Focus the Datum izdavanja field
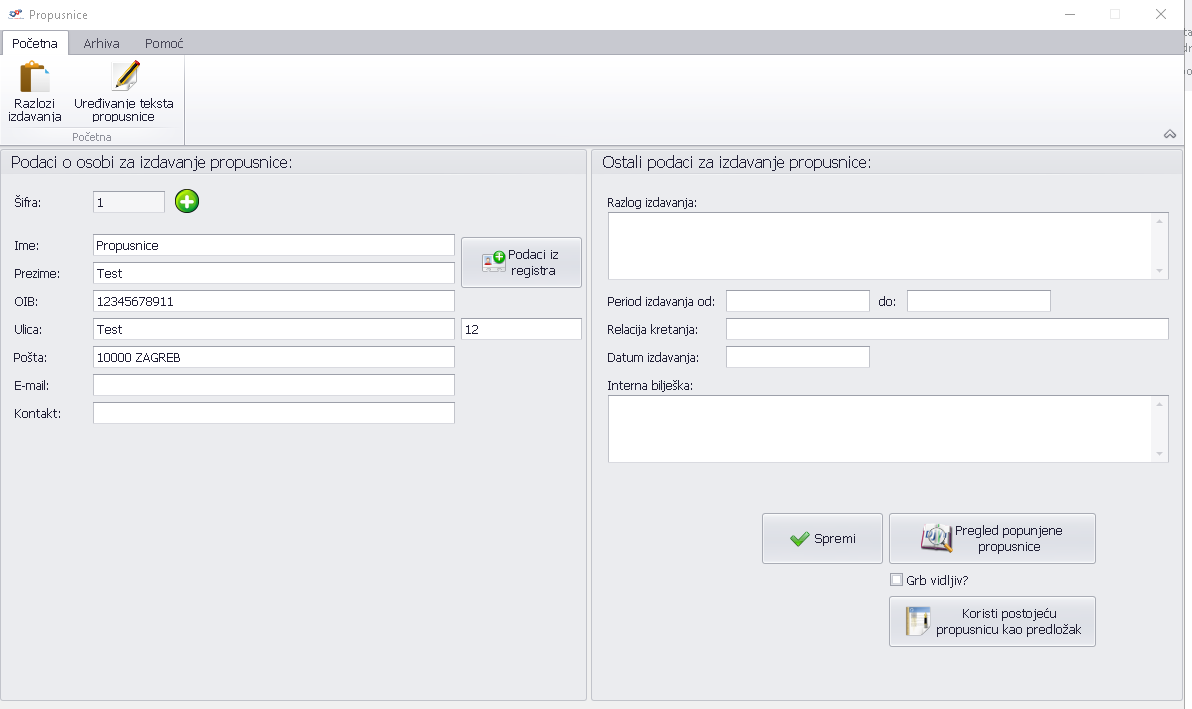 click(x=797, y=357)
